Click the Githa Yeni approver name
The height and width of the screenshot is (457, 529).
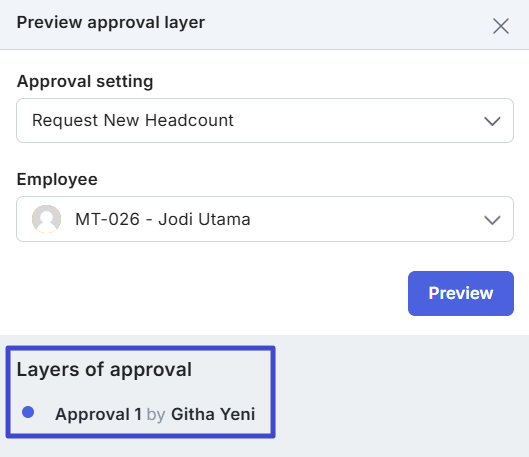(x=213, y=414)
